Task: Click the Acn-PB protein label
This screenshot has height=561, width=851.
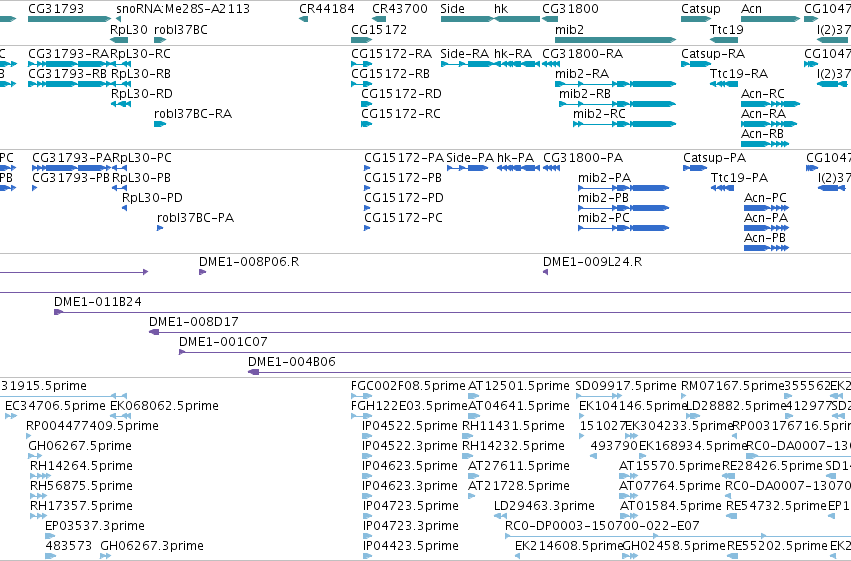Action: pos(765,238)
